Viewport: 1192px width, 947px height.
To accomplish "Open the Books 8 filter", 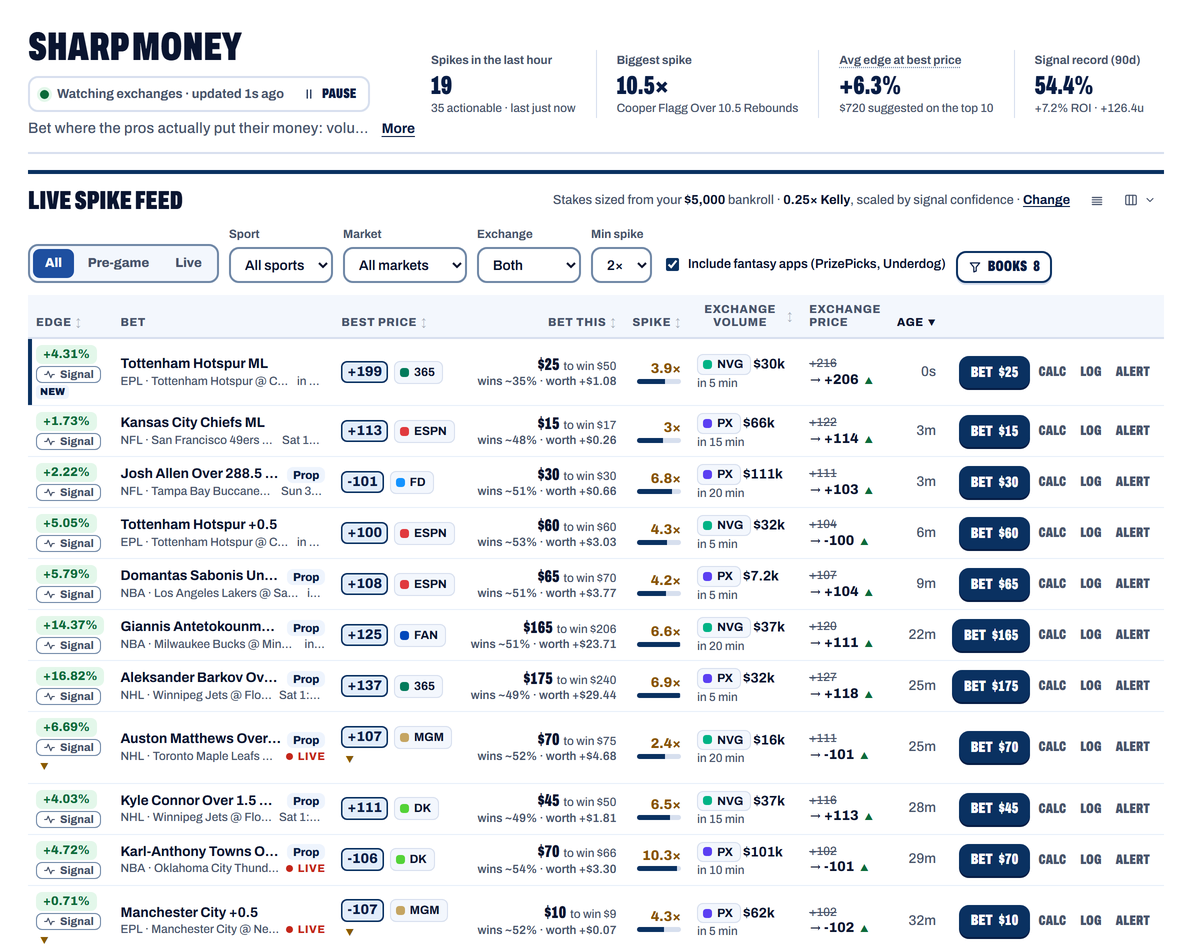I will [1003, 267].
